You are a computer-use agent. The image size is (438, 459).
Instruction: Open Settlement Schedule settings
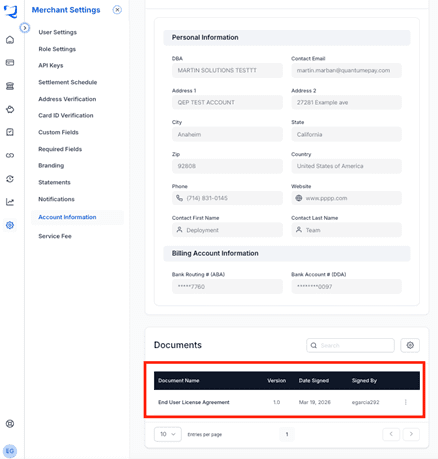point(68,82)
